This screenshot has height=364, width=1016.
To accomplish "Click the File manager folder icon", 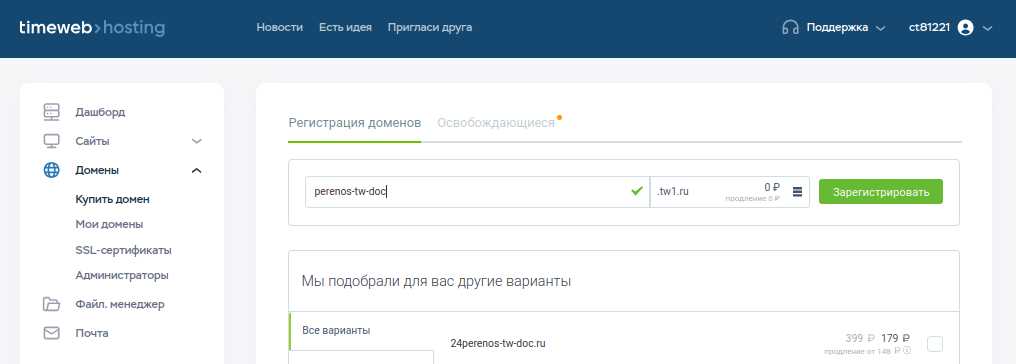I will 51,304.
